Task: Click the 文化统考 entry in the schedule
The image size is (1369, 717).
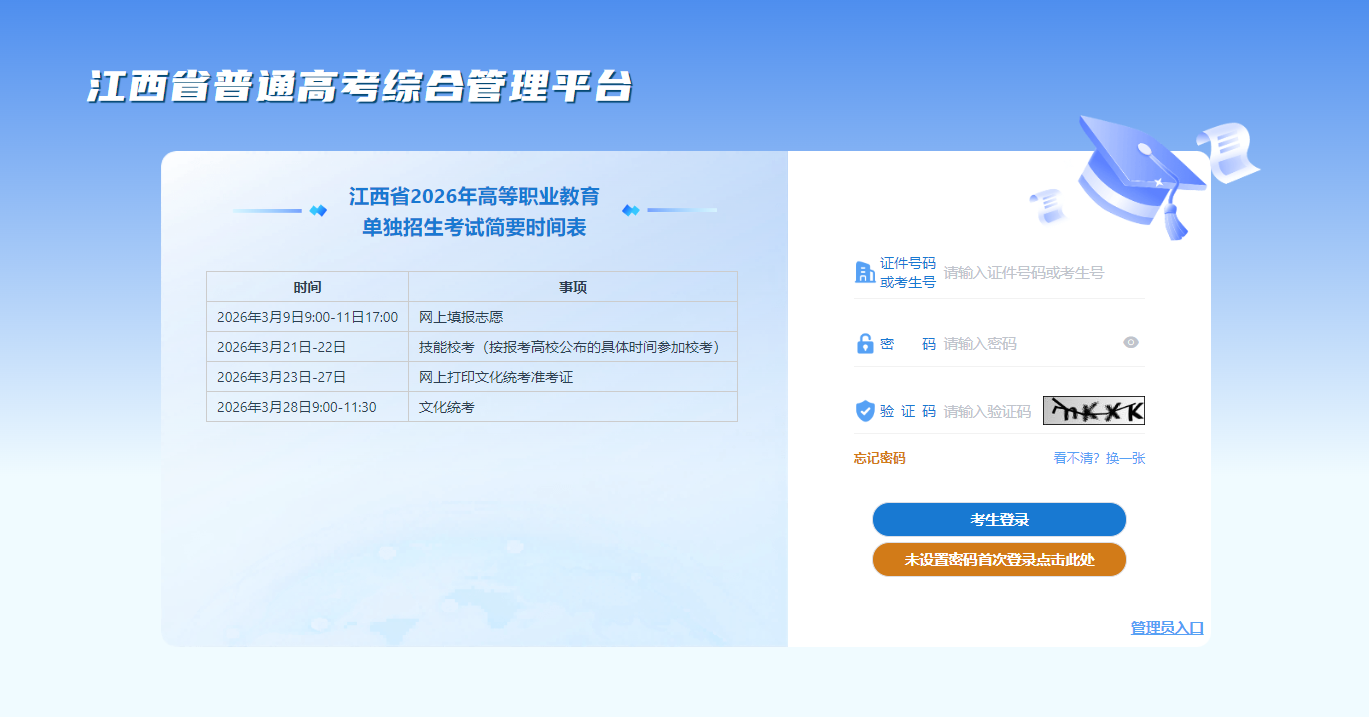Action: [x=447, y=407]
